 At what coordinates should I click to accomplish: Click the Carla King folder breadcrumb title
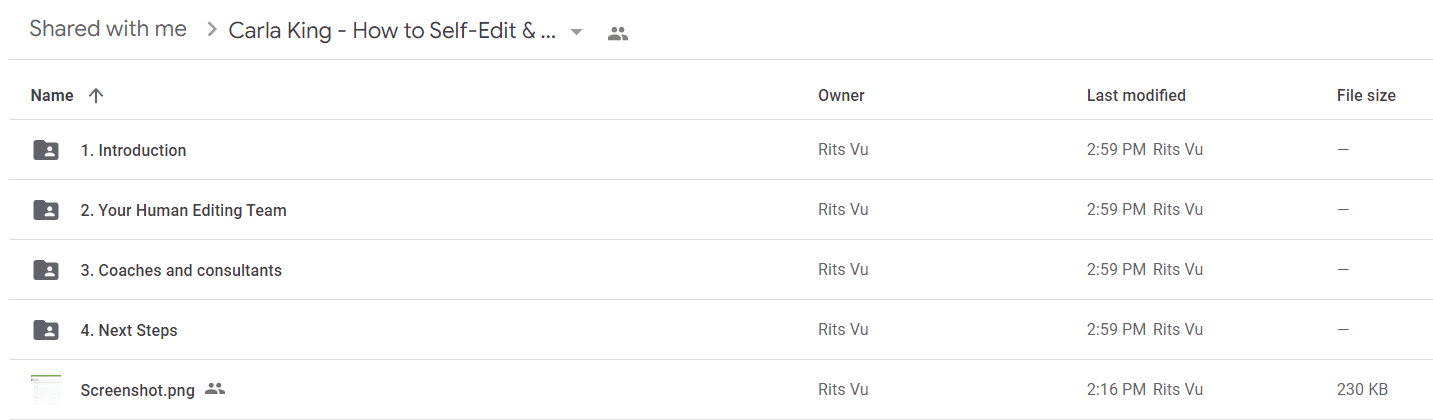point(392,30)
